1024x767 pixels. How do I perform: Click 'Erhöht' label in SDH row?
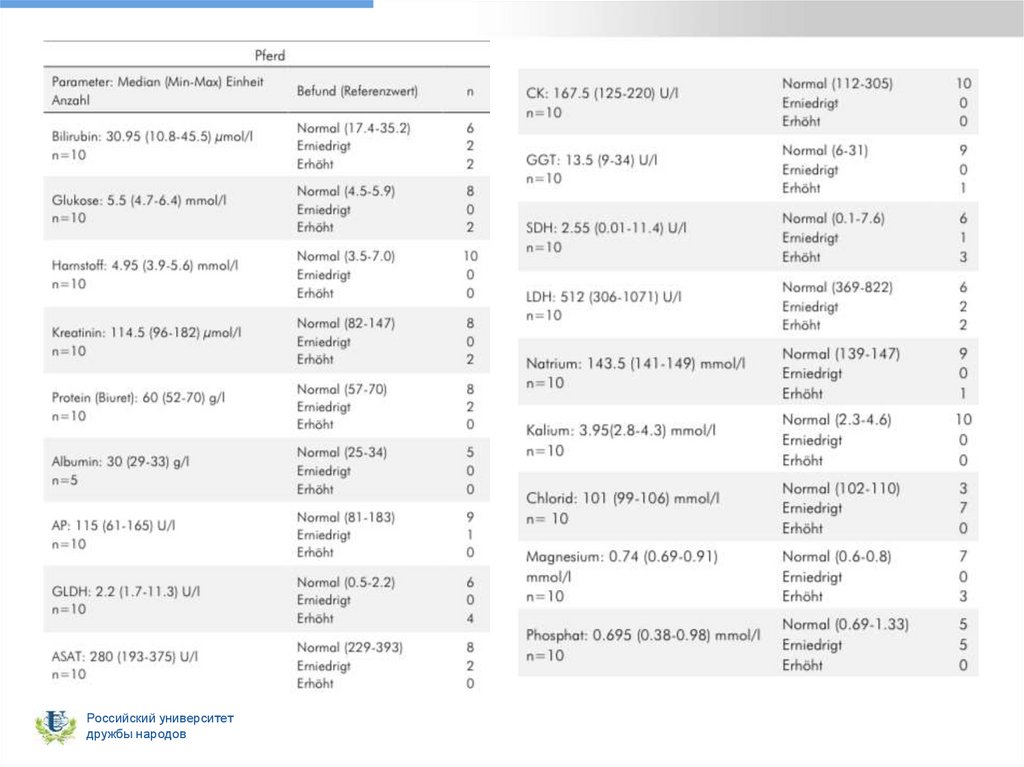(x=801, y=257)
